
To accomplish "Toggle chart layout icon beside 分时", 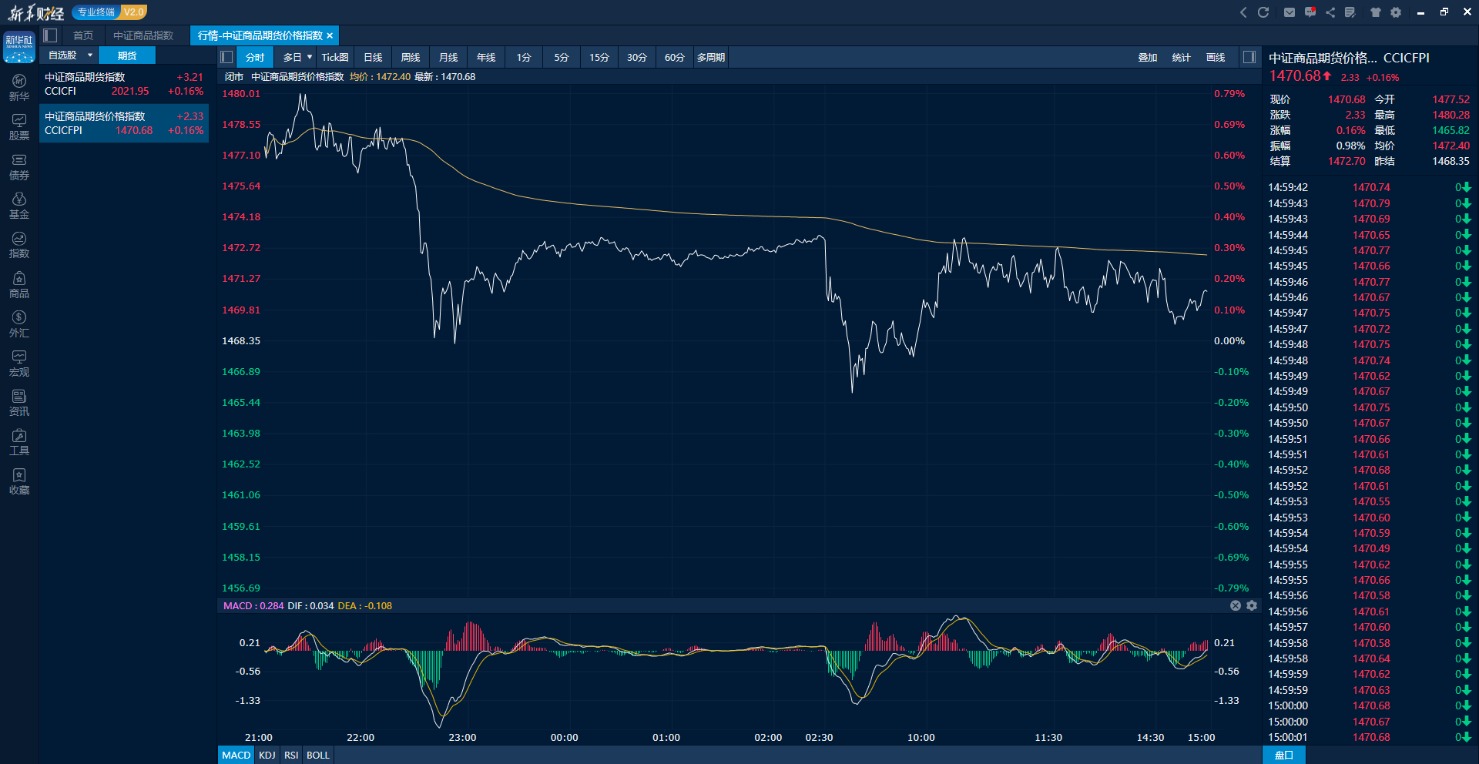I will tap(227, 57).
